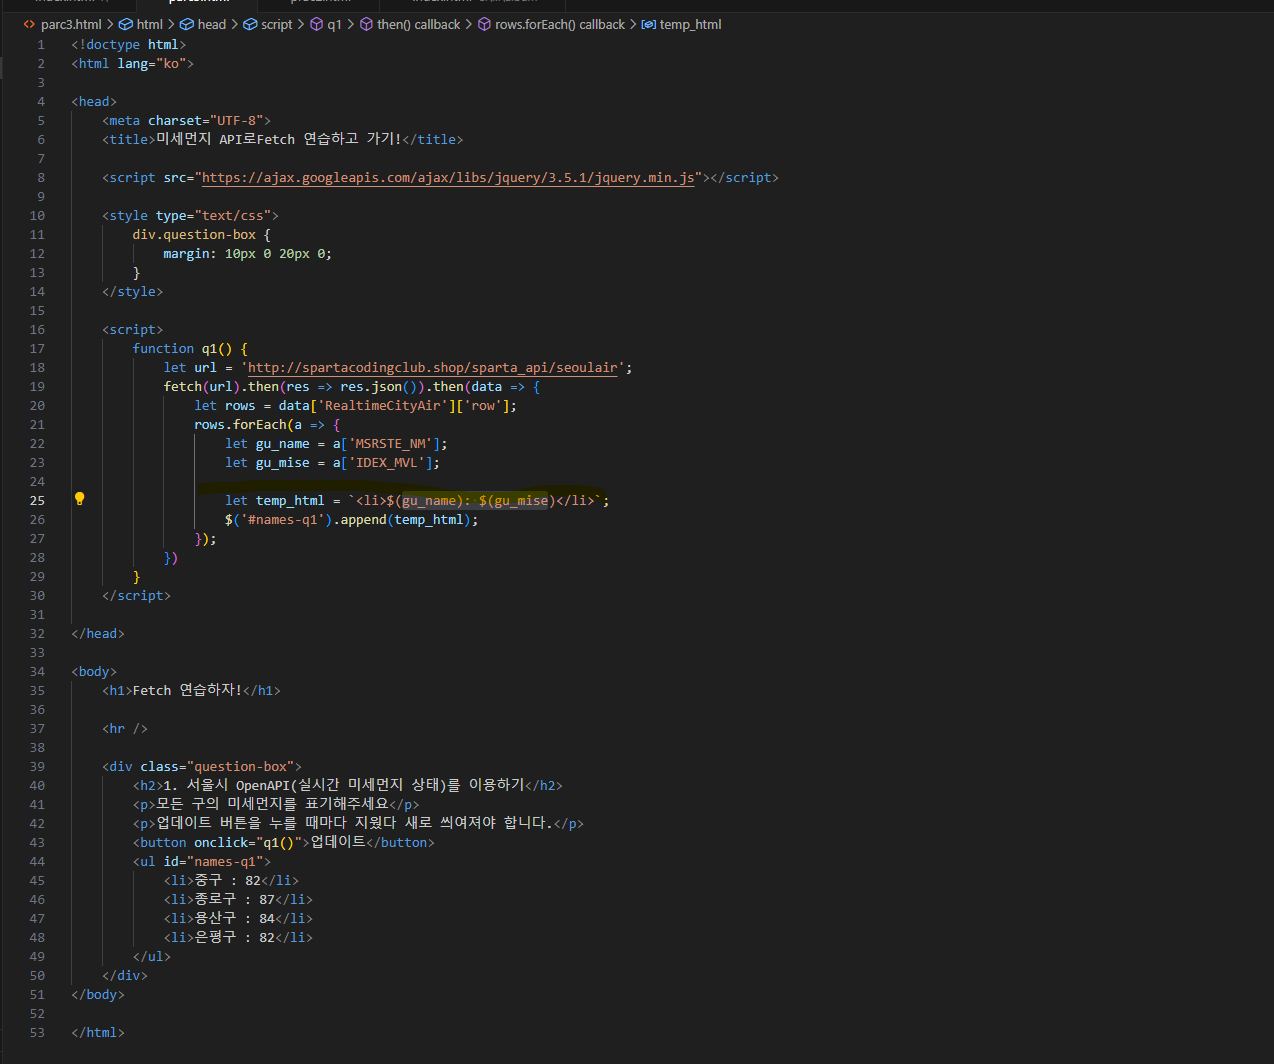Click the style type="text/css" tag
The width and height of the screenshot is (1274, 1064).
pos(190,215)
